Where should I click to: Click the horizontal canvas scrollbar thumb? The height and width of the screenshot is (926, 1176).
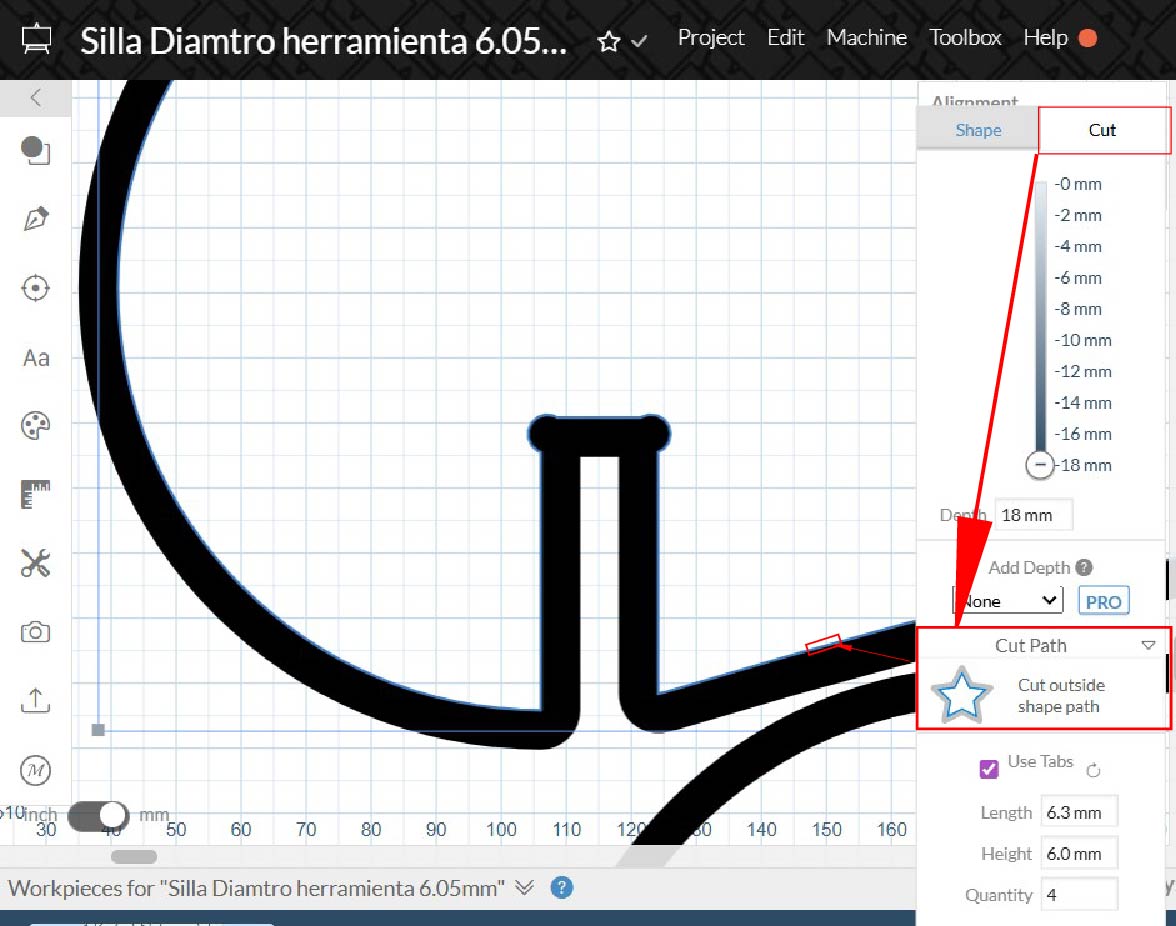click(134, 856)
